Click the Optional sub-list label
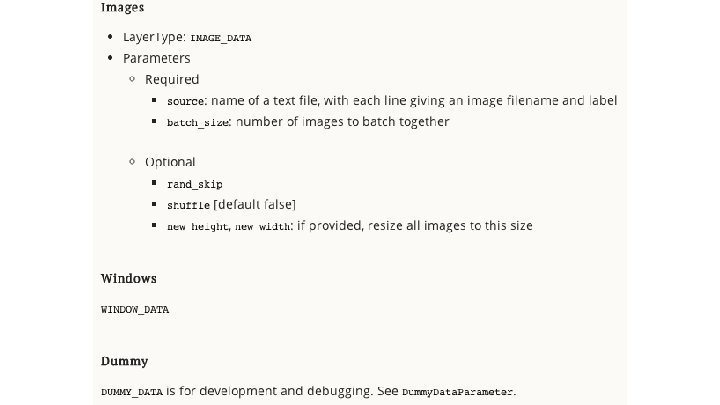The height and width of the screenshot is (405, 720). pyautogui.click(x=170, y=162)
